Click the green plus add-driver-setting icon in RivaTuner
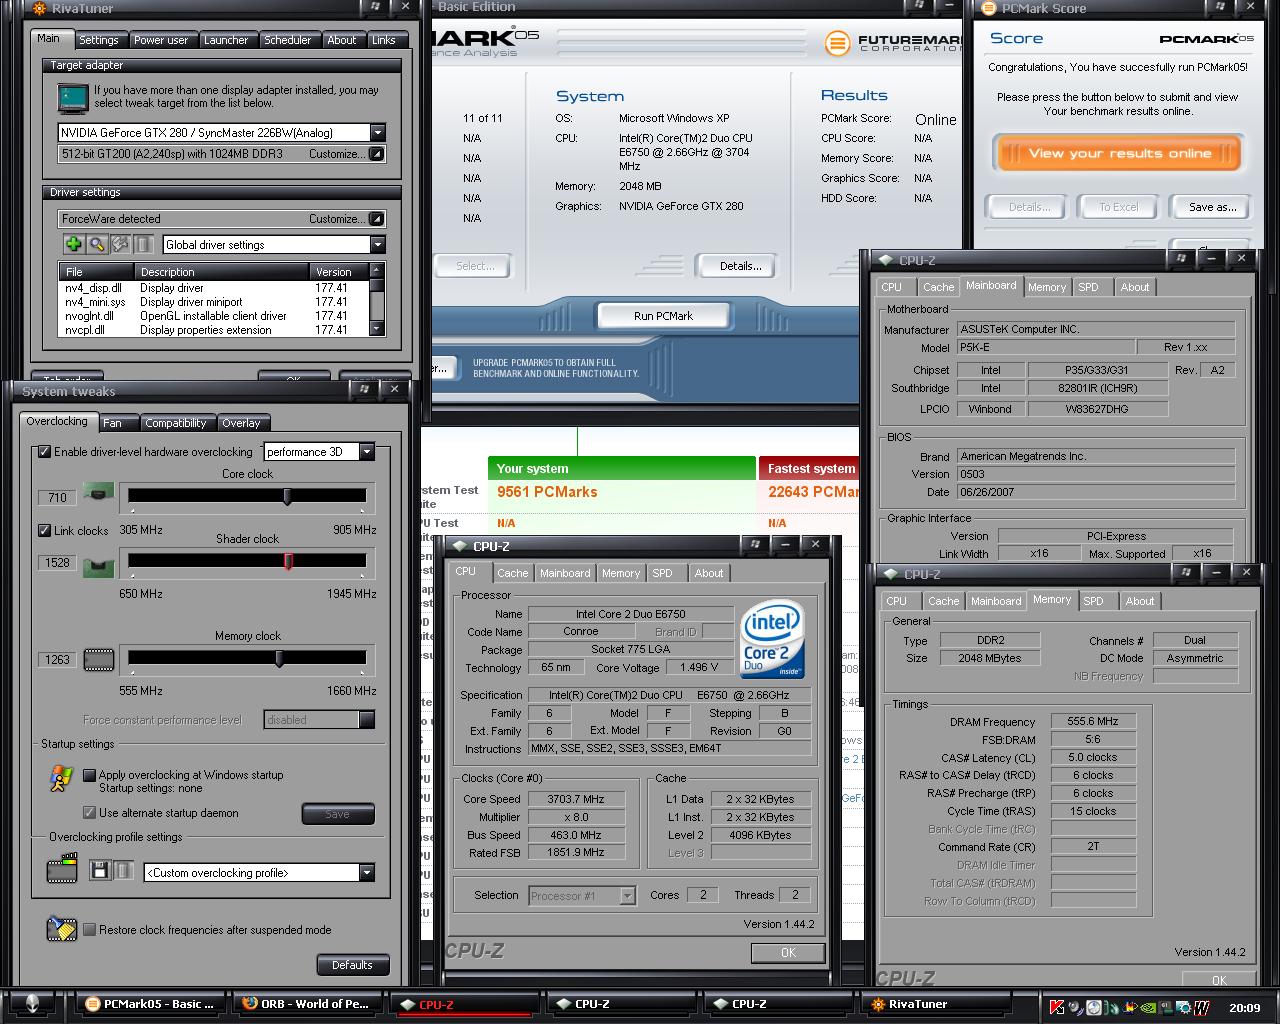Screen dimensions: 1280x1024 tap(73, 244)
